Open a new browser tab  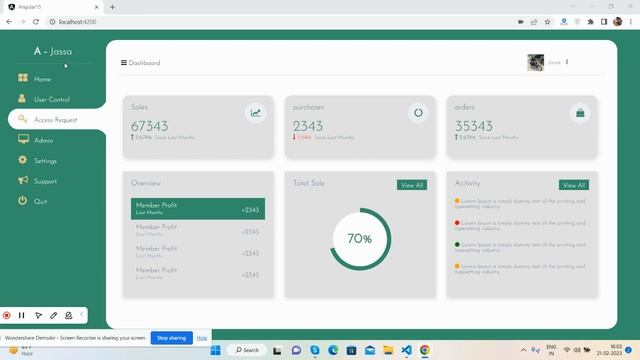pyautogui.click(x=112, y=7)
